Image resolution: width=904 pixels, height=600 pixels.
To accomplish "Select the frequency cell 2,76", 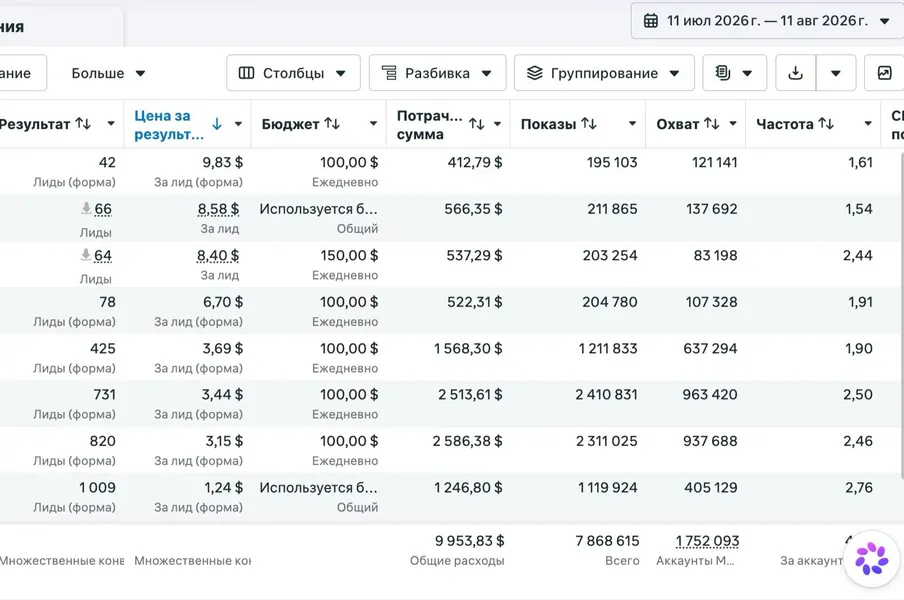I will pyautogui.click(x=859, y=488).
